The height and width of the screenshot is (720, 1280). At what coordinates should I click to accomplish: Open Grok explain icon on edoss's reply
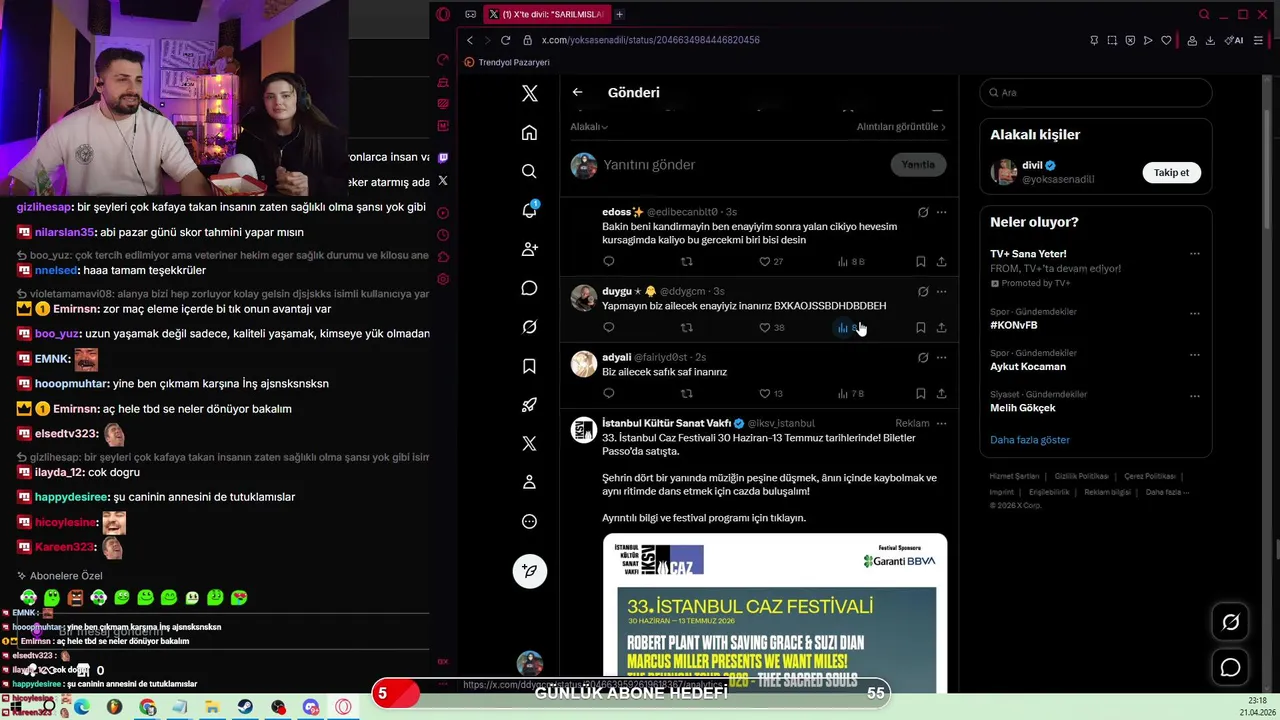tap(923, 212)
